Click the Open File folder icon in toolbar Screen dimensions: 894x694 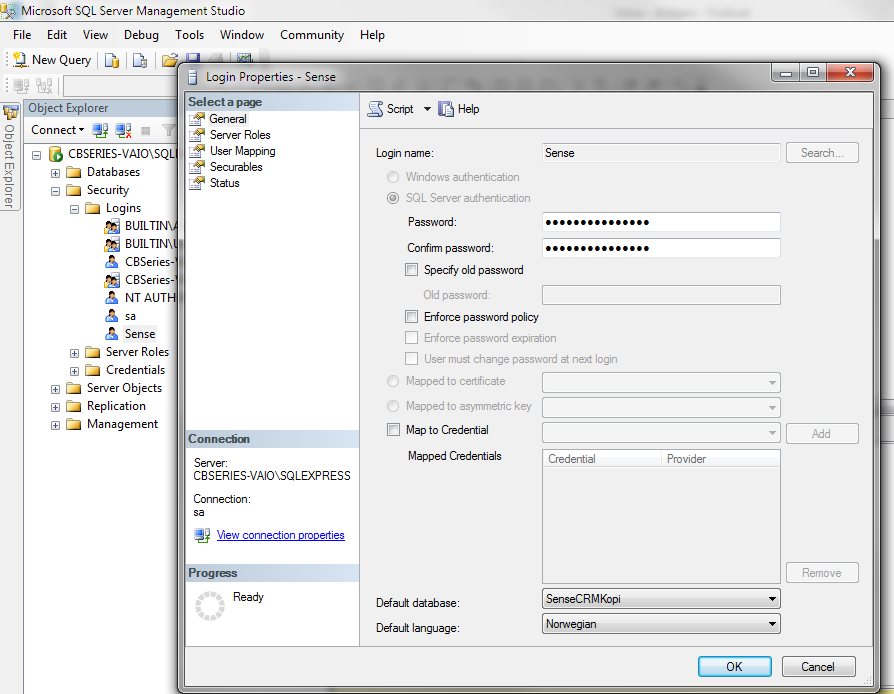[x=169, y=60]
